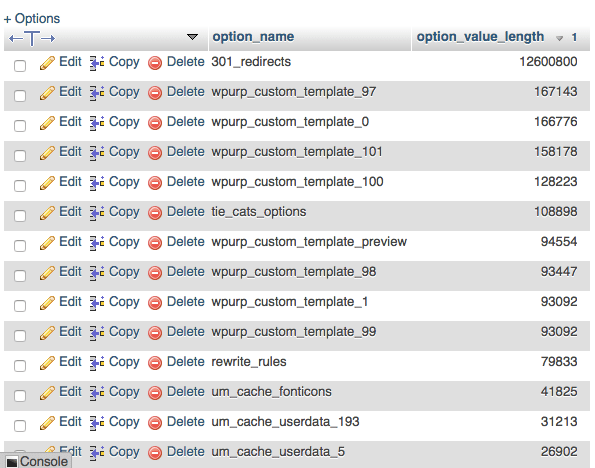Open the Console panel
This screenshot has width=595, height=468.
coord(37,461)
